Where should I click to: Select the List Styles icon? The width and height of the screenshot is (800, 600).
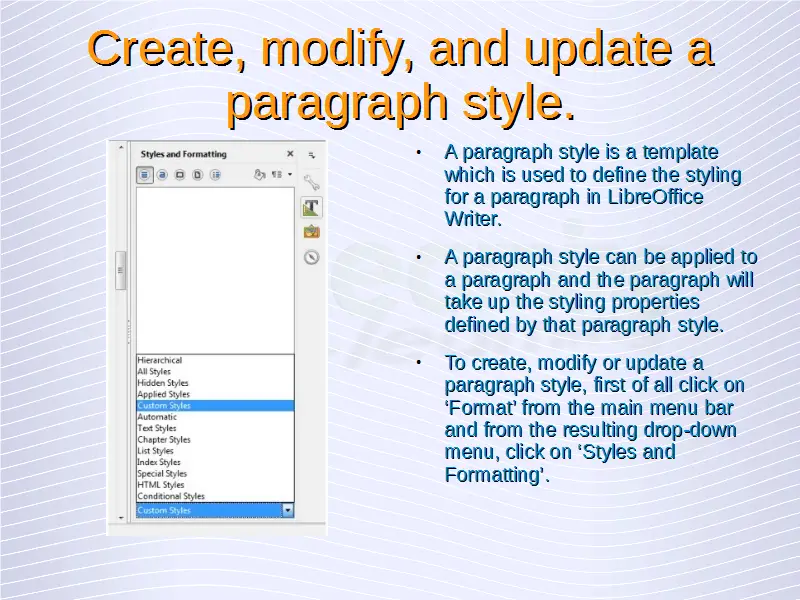point(214,174)
